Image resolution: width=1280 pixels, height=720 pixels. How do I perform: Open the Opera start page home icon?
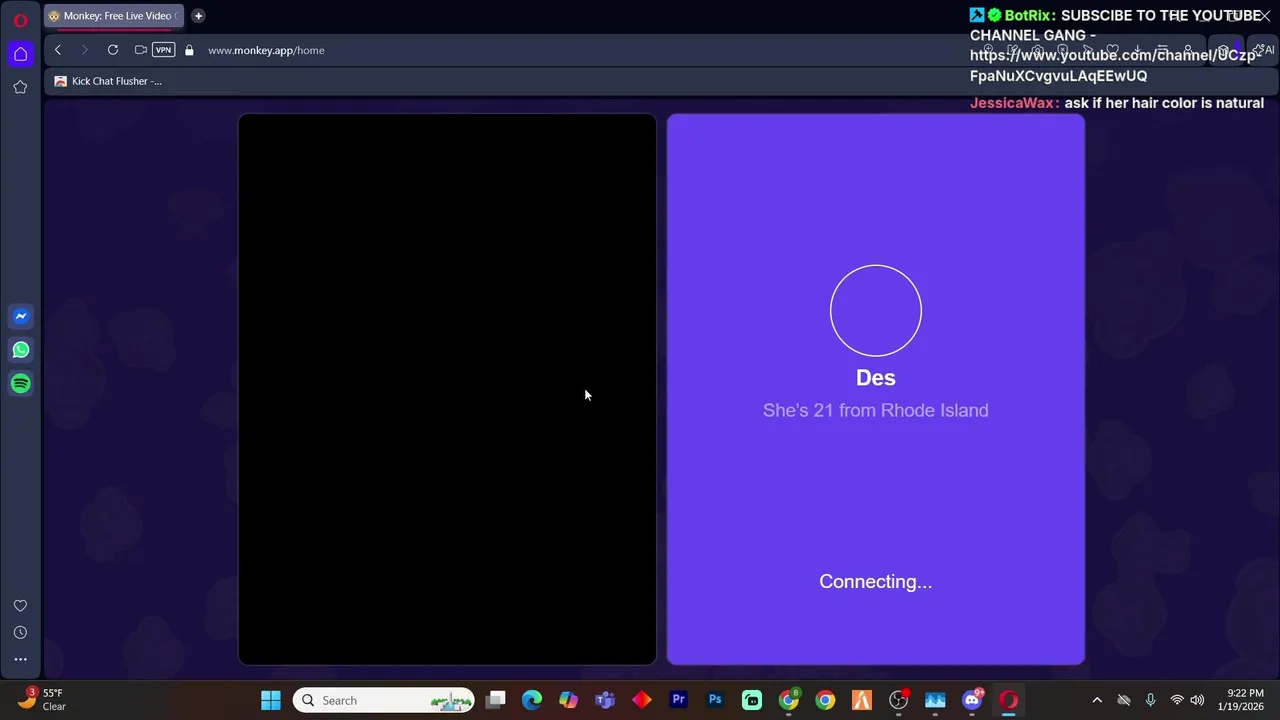pos(20,54)
